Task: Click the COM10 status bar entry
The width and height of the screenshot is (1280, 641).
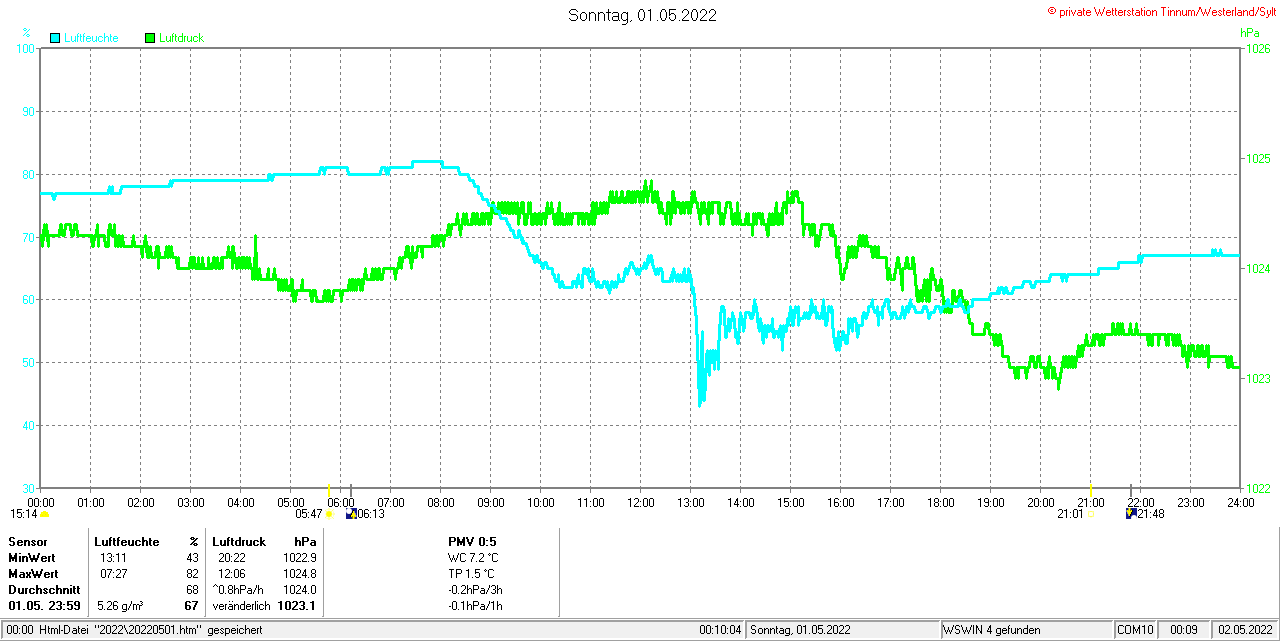Action: [1136, 630]
